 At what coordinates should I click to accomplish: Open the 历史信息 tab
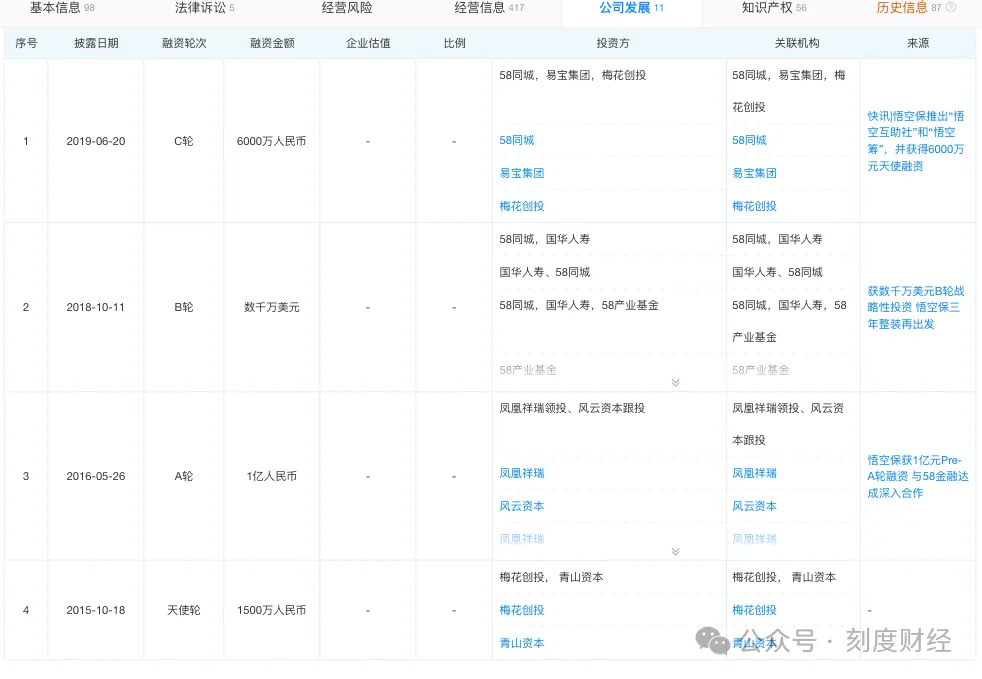[908, 8]
